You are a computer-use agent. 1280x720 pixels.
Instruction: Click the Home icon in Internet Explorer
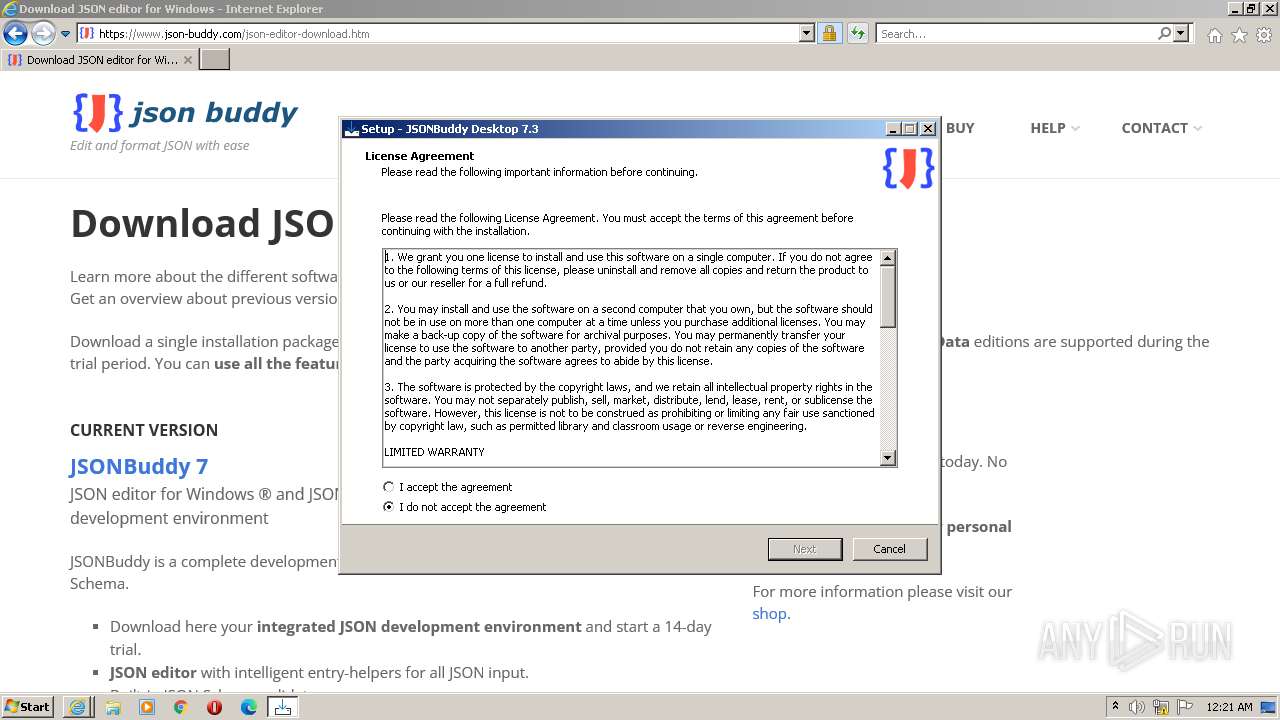(x=1214, y=35)
